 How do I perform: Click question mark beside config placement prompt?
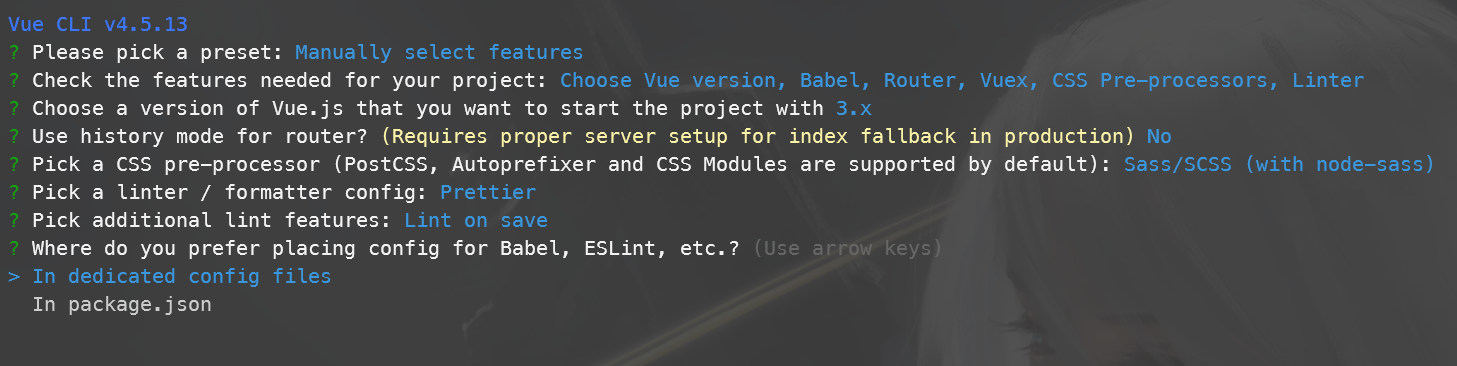13,247
